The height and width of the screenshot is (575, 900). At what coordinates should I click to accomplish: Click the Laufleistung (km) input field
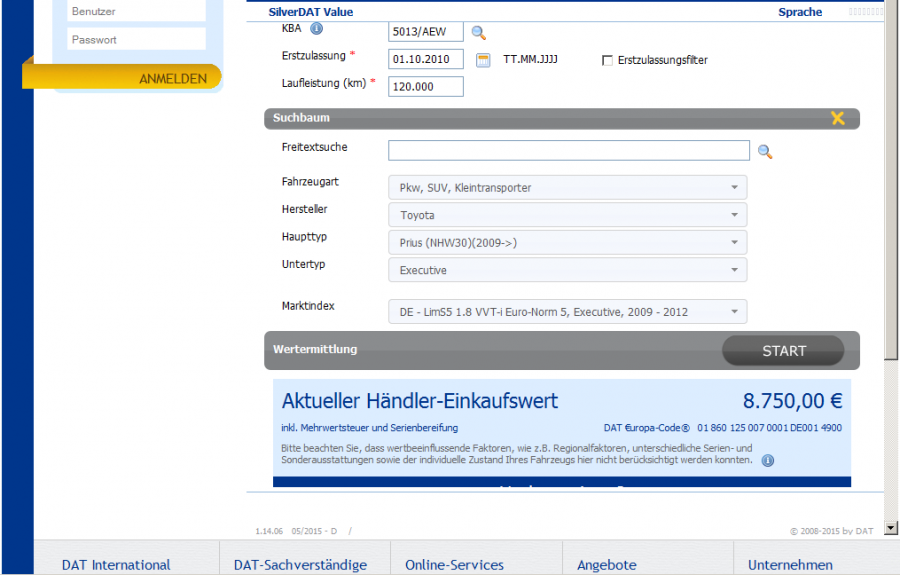pyautogui.click(x=426, y=87)
